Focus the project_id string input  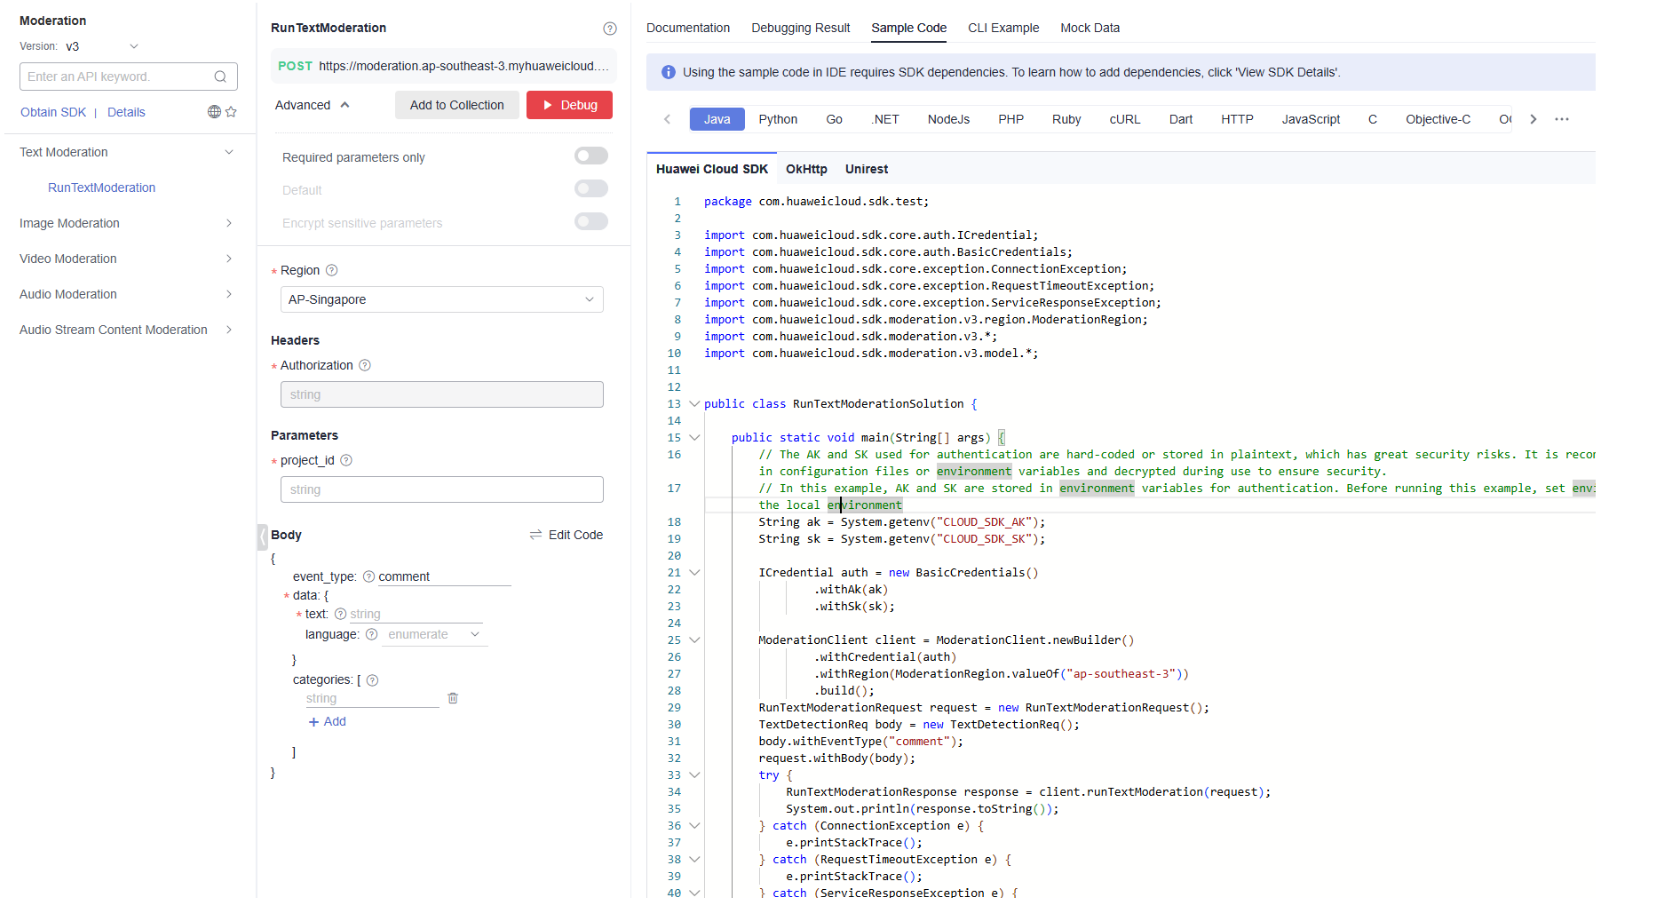click(442, 489)
